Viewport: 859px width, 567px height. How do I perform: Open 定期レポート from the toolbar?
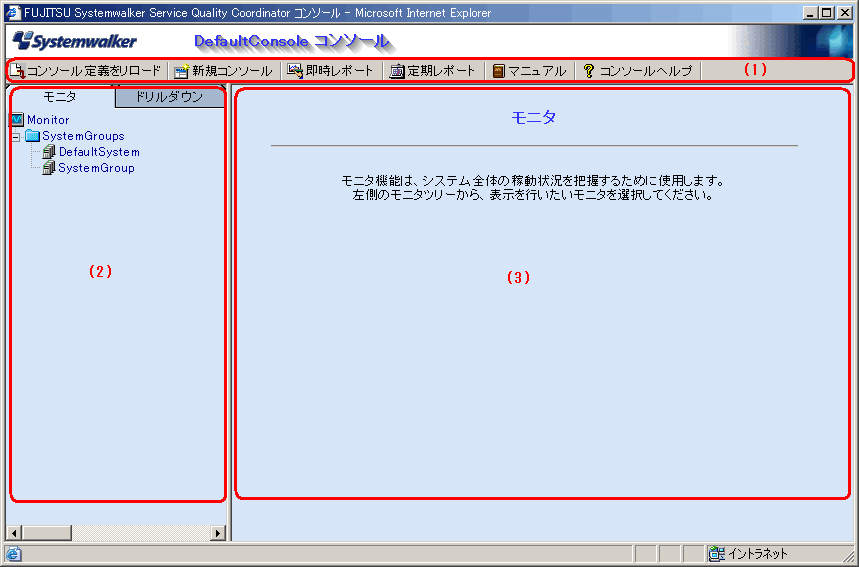coord(432,71)
